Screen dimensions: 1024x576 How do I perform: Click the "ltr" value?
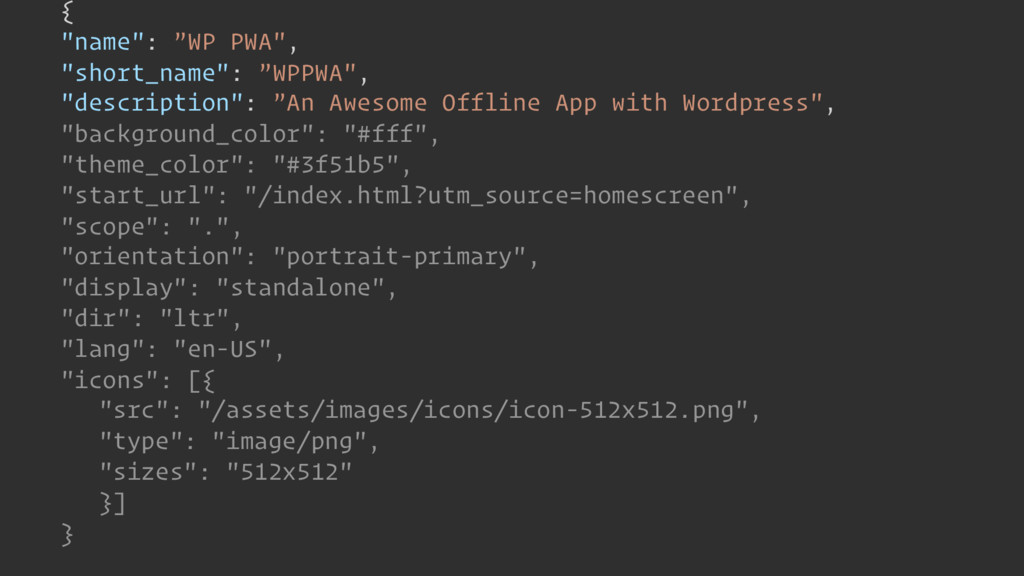pyautogui.click(x=194, y=319)
